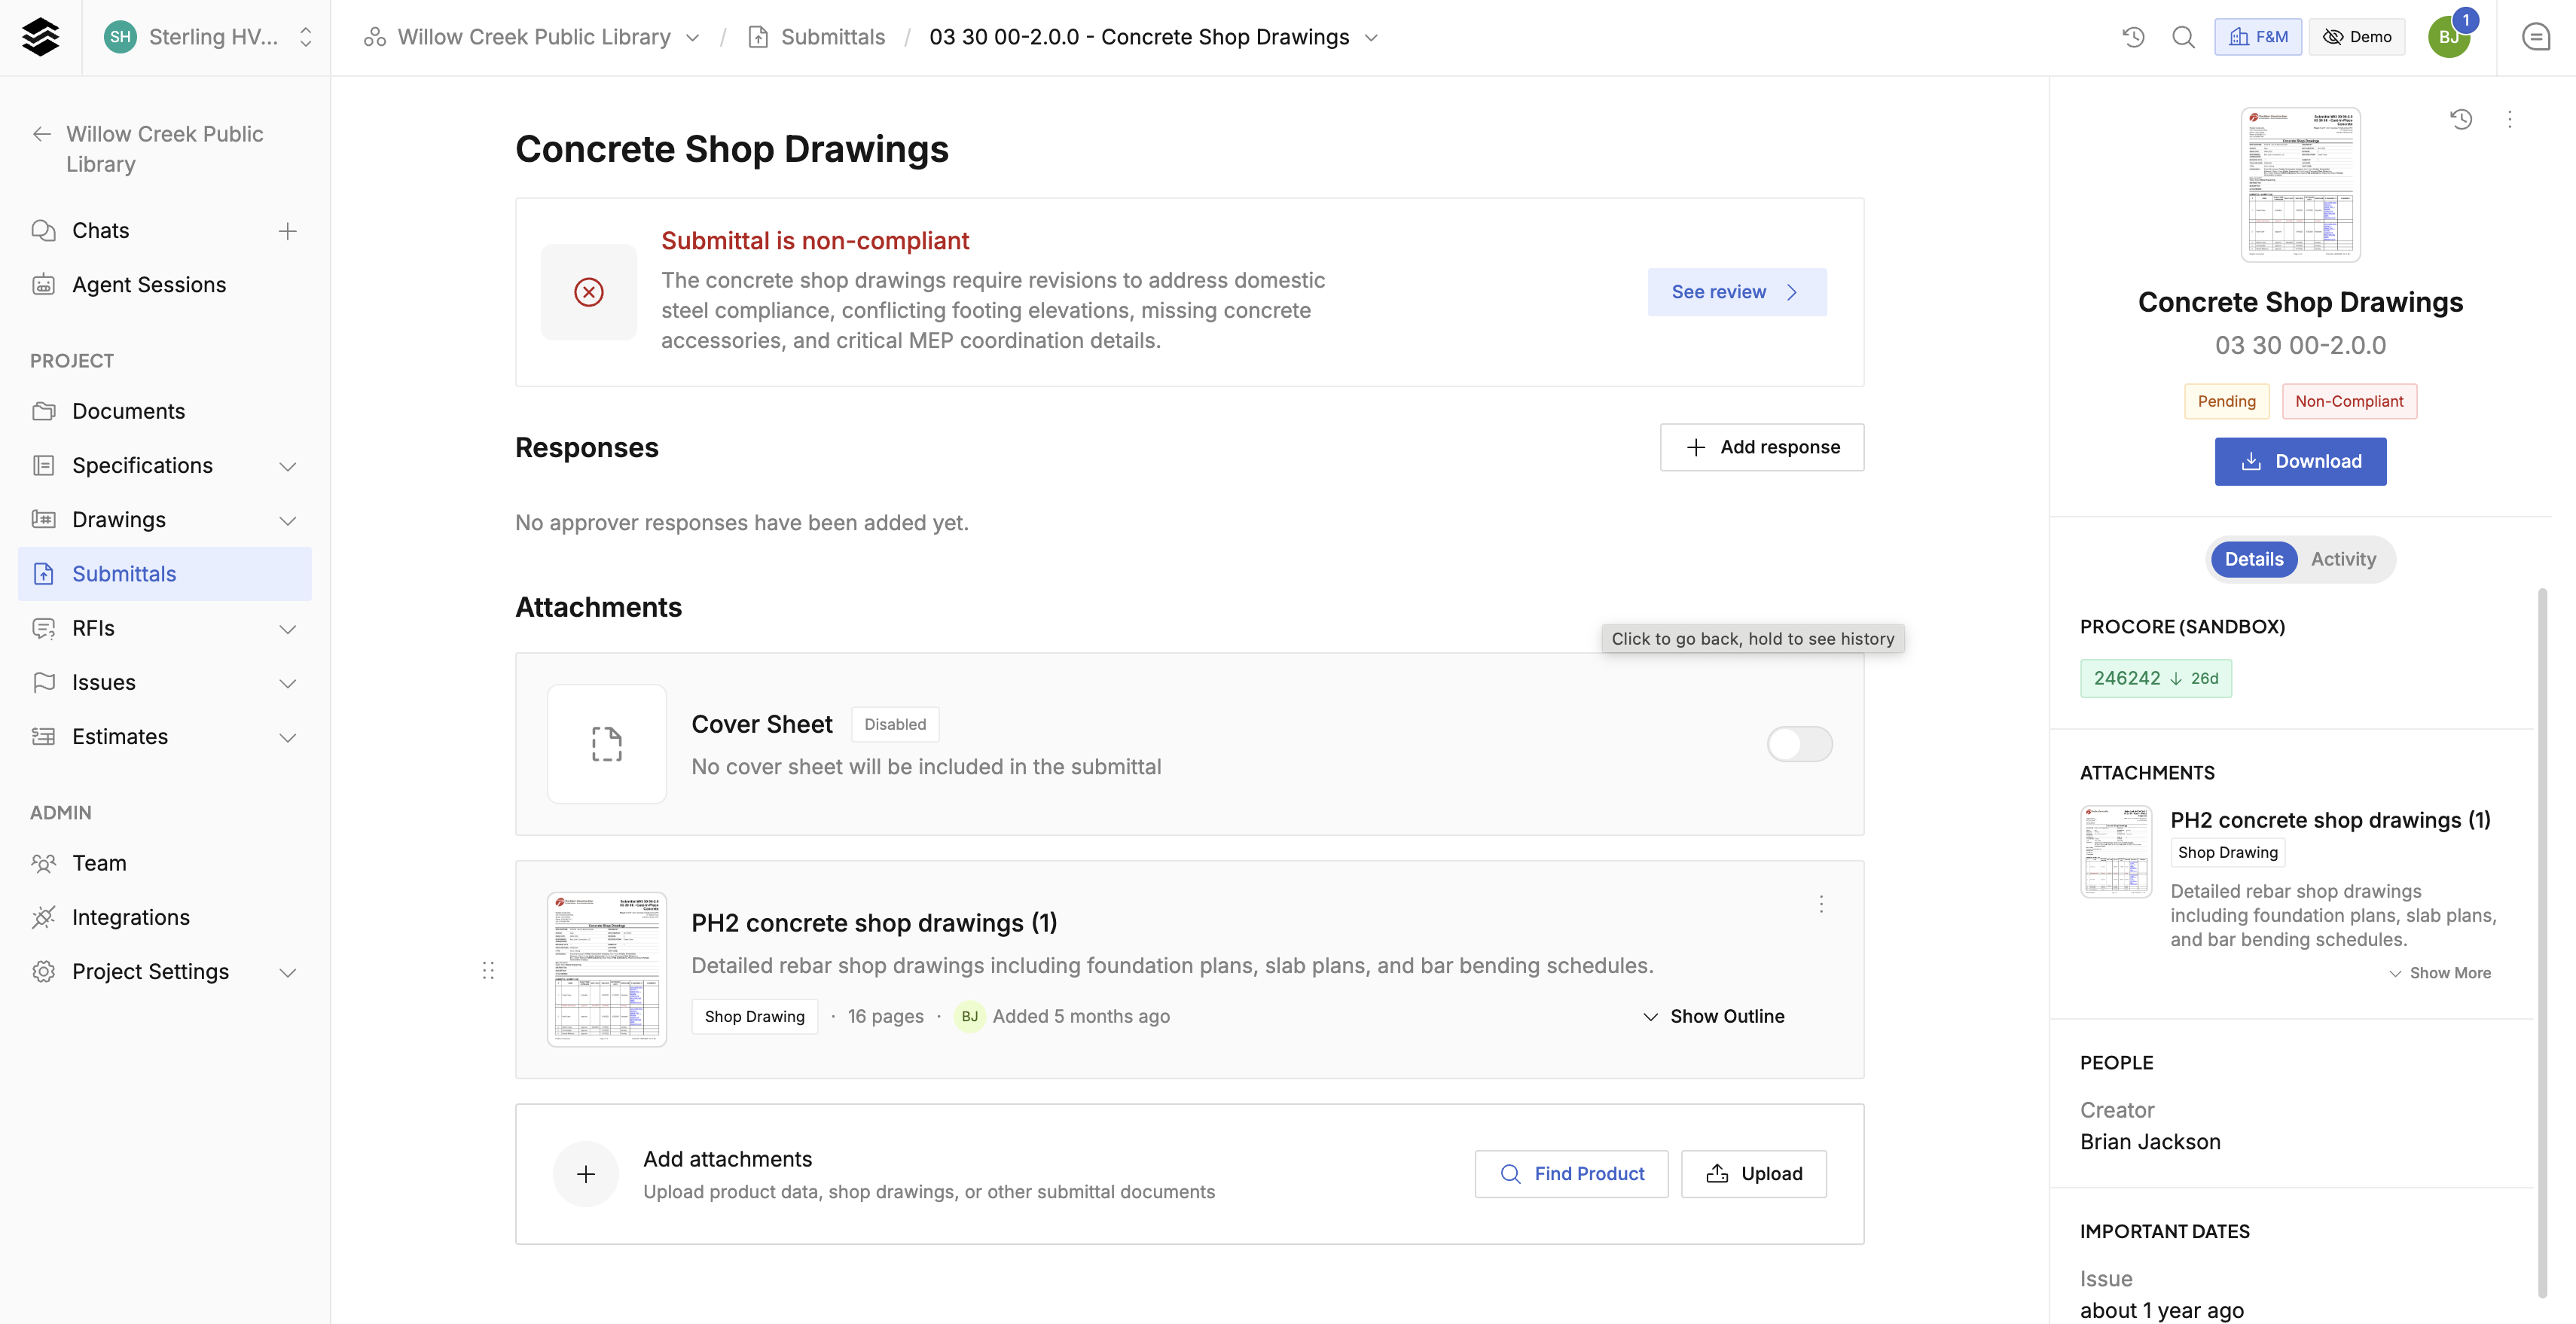The height and width of the screenshot is (1324, 2576).
Task: Expand the Drawings sidebar section
Action: [287, 520]
